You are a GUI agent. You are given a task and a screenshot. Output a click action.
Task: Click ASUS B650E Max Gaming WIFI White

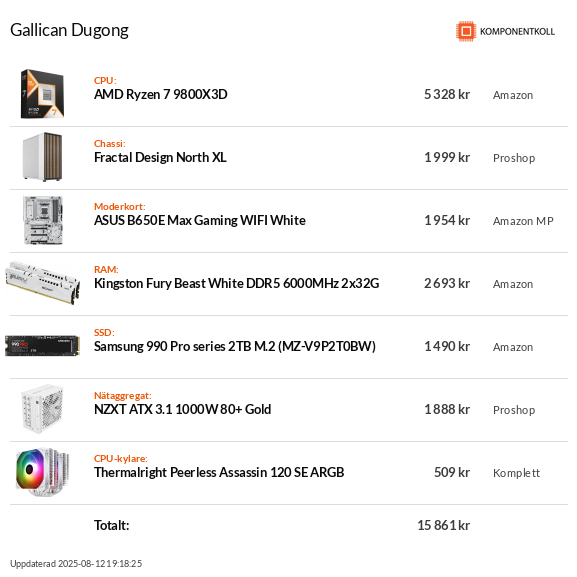pos(200,220)
